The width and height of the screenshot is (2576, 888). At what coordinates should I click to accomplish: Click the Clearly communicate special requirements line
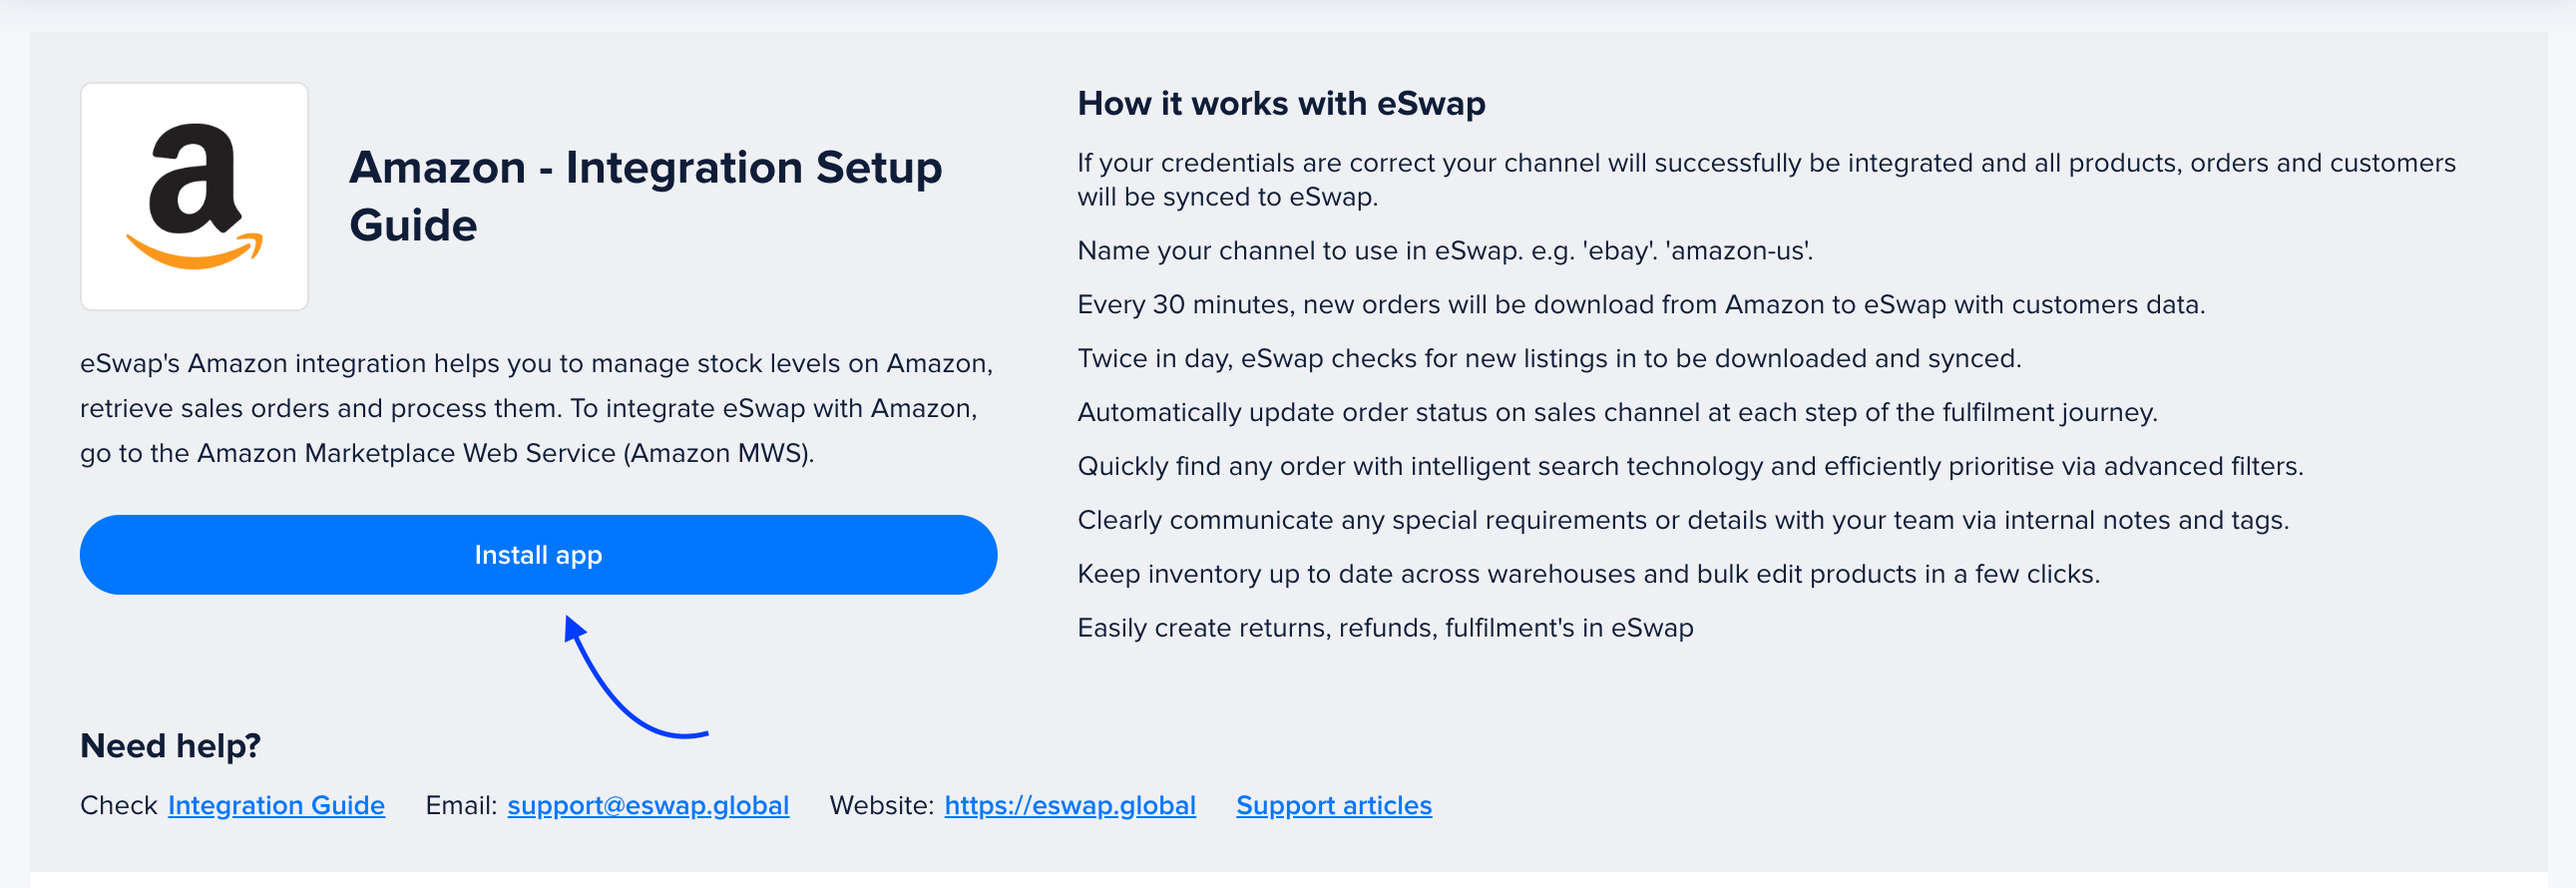click(1682, 521)
